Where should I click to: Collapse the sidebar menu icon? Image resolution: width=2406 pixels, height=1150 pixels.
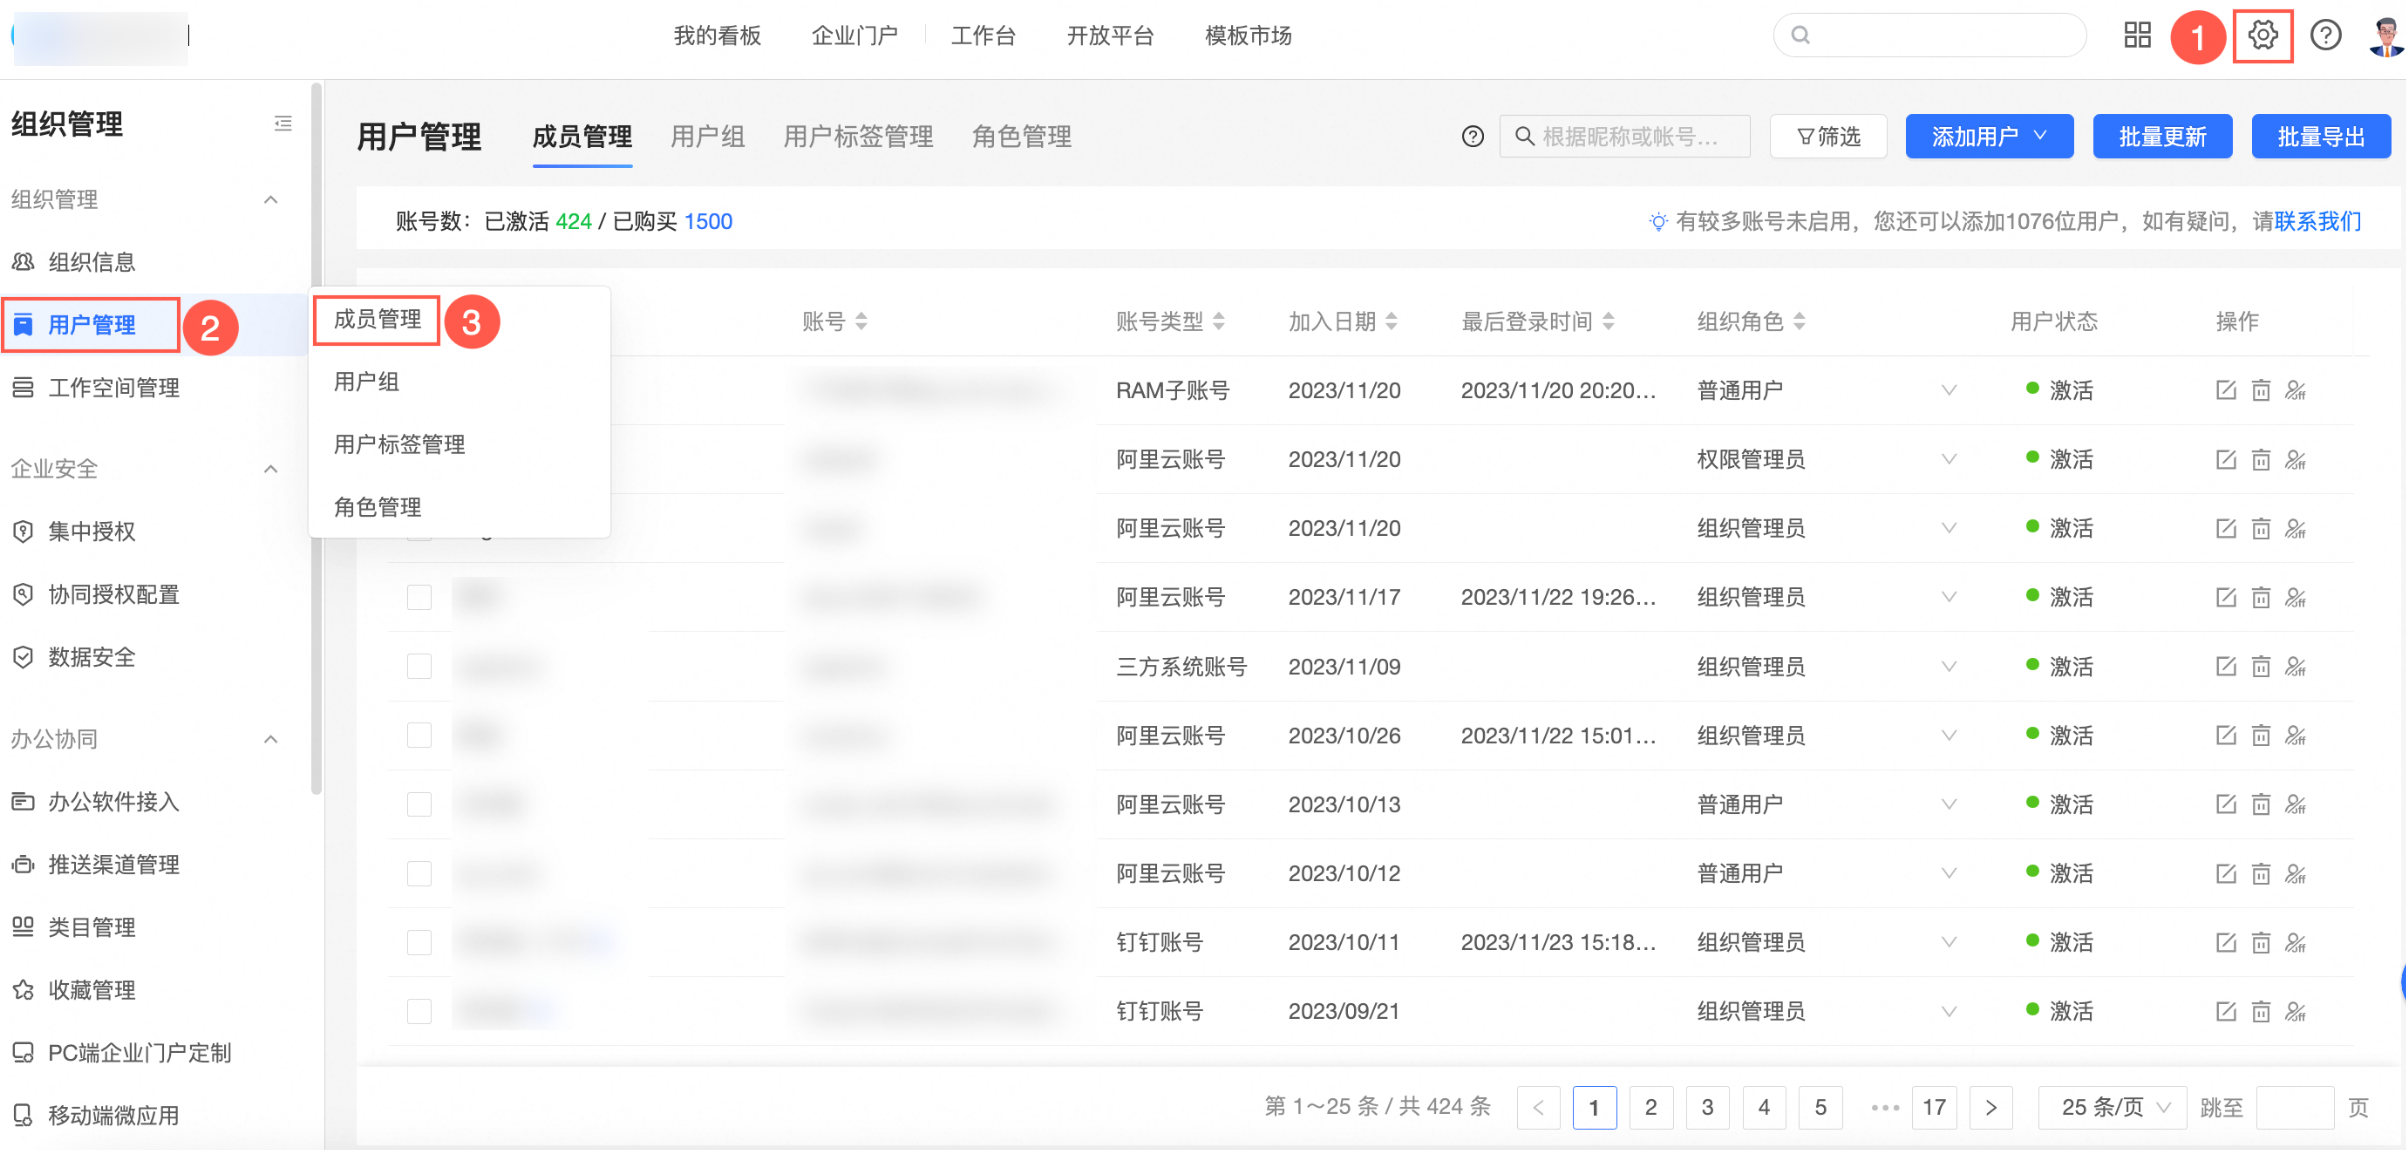(283, 124)
